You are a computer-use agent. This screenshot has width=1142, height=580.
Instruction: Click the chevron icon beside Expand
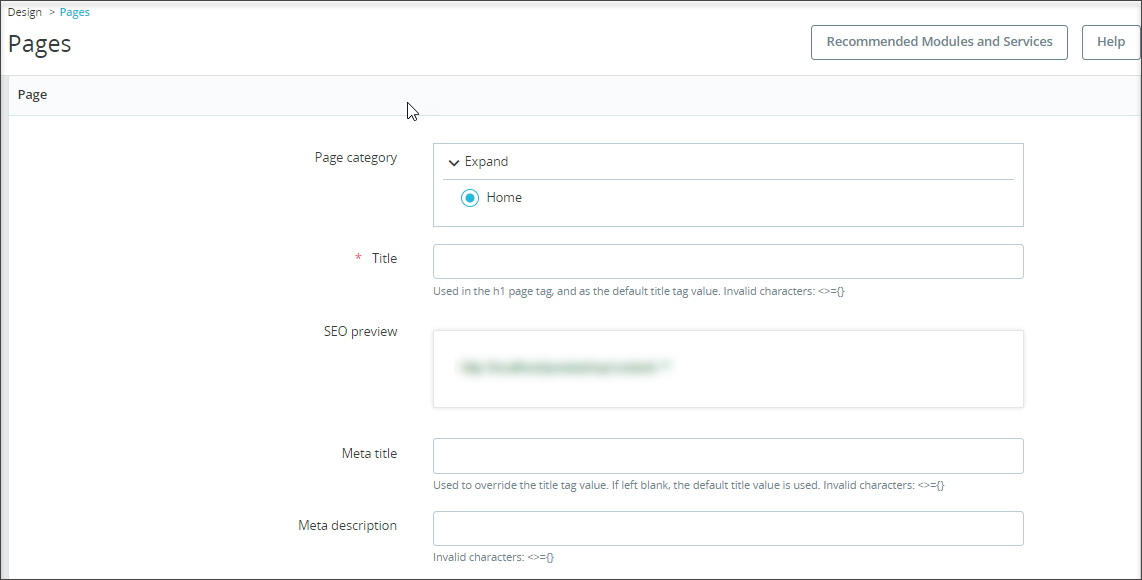[454, 162]
